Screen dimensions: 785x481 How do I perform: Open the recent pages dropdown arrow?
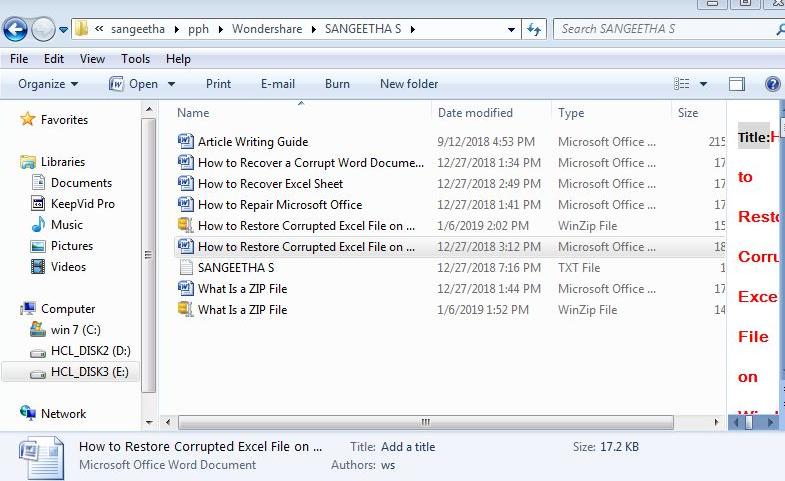[64, 30]
